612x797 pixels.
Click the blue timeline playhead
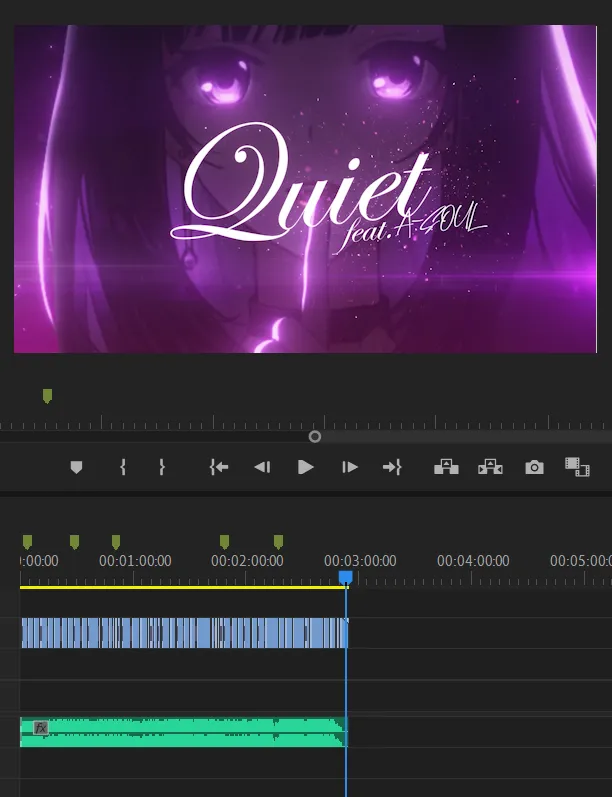[345, 578]
